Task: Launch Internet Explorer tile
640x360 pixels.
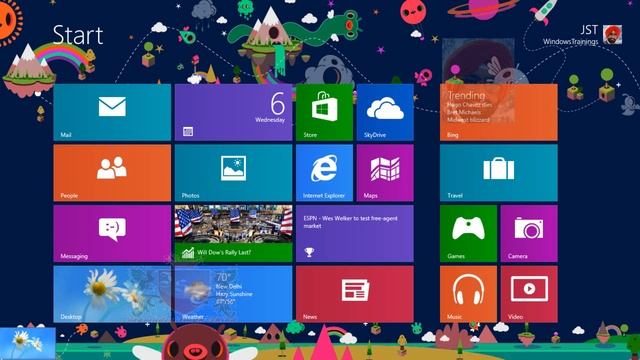Action: (x=324, y=173)
